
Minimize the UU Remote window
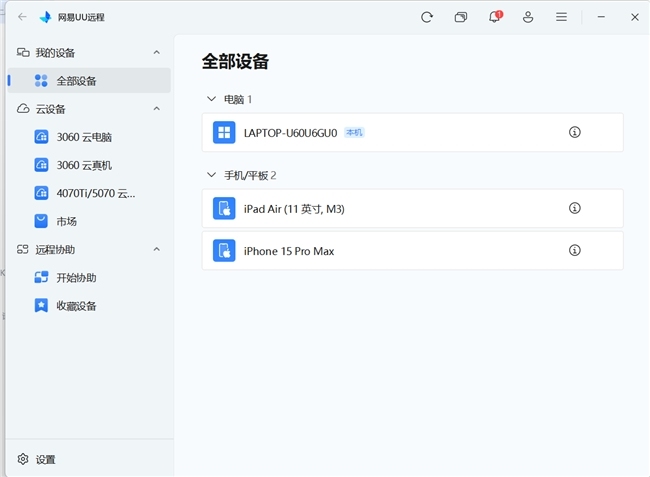(601, 17)
